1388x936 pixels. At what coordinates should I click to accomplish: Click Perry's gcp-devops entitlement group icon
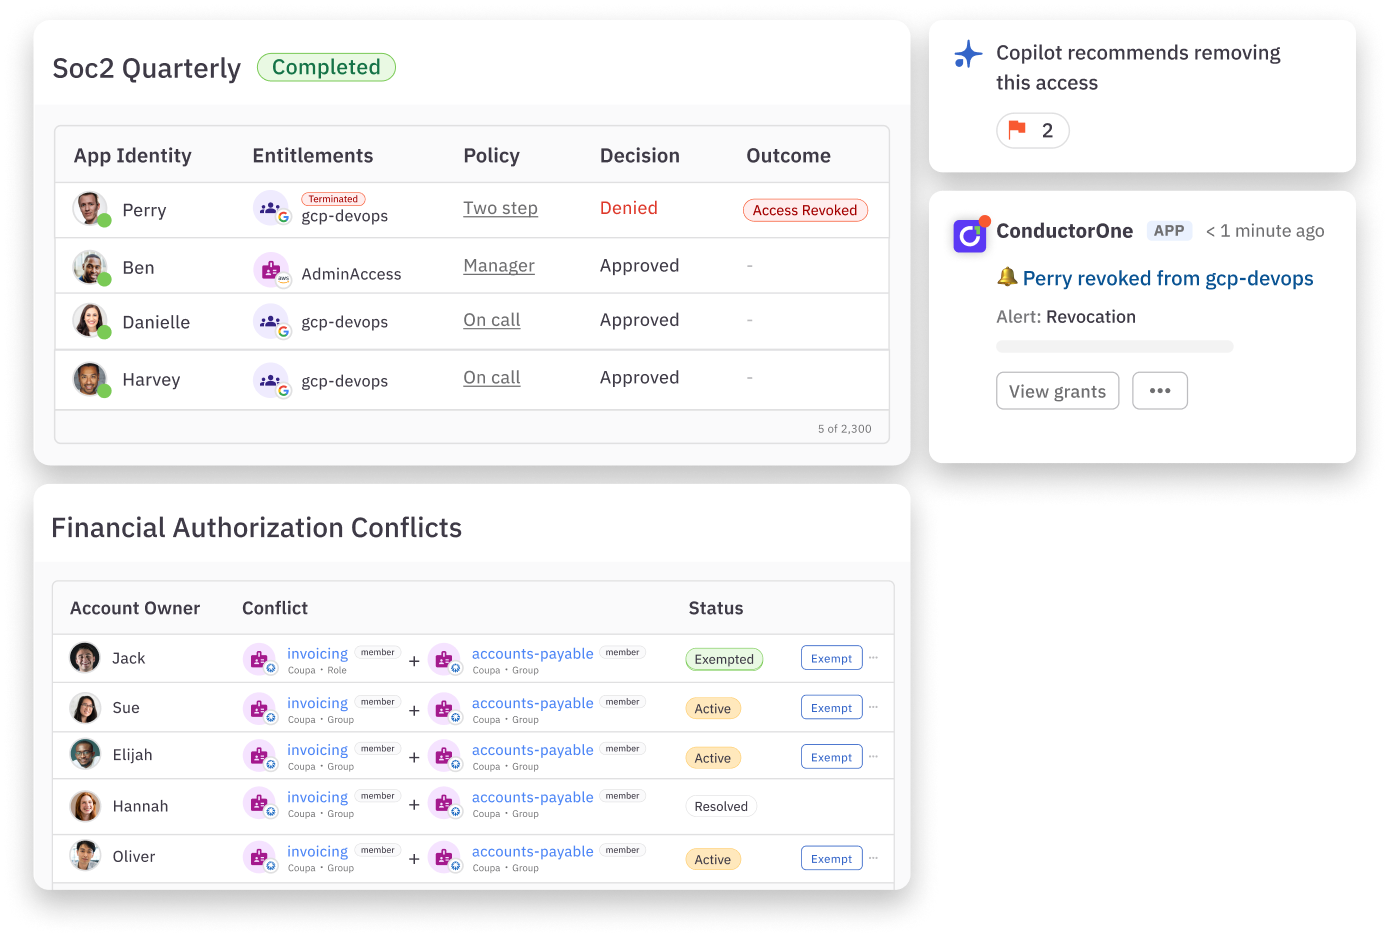click(x=271, y=209)
